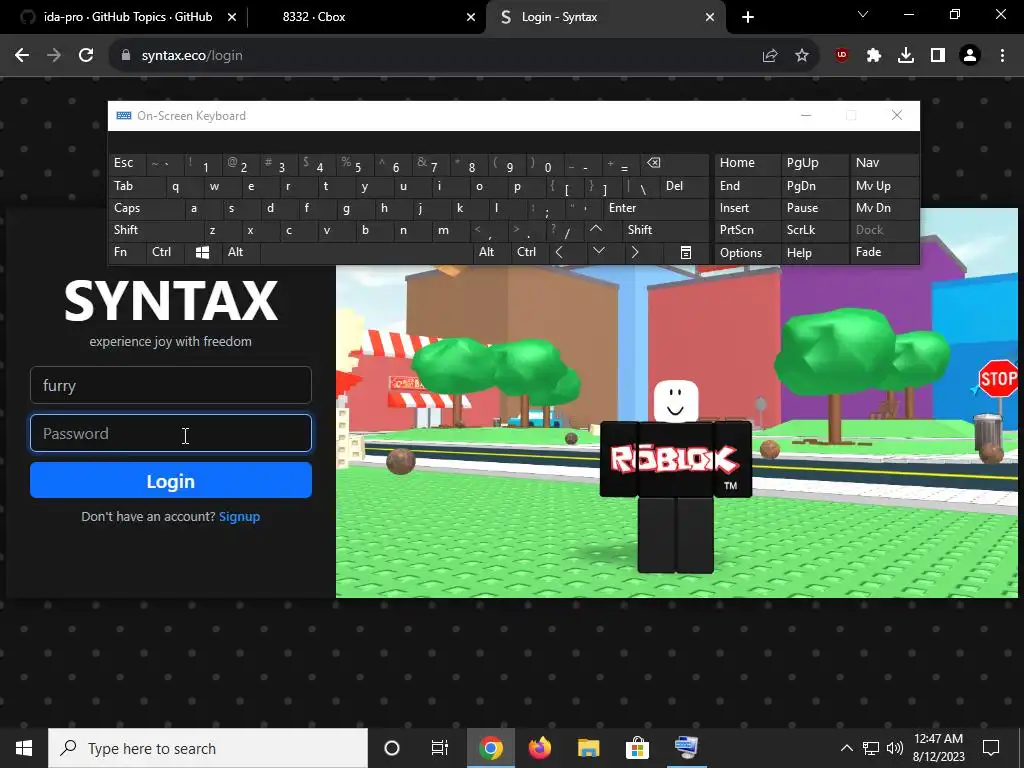Viewport: 1024px width, 768px height.
Task: Expand the tab search chevron
Action: tap(863, 14)
